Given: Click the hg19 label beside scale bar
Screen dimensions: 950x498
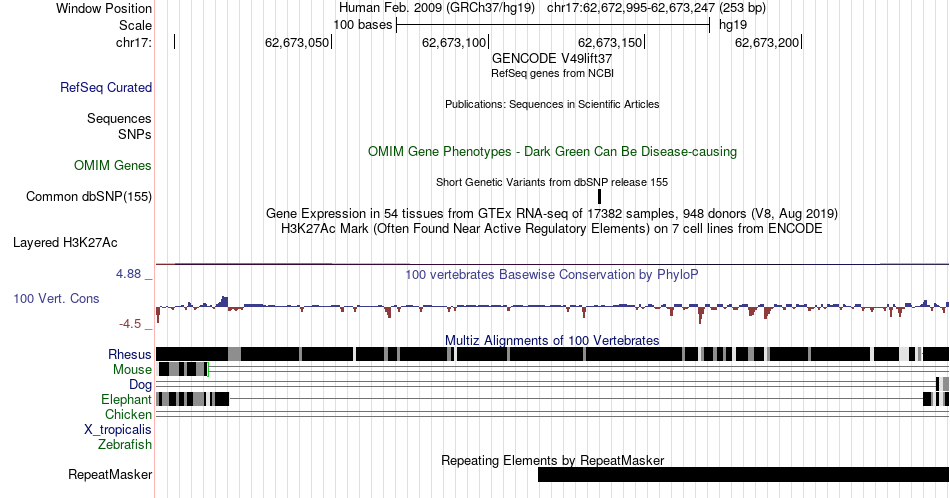Looking at the screenshot, I should 733,25.
